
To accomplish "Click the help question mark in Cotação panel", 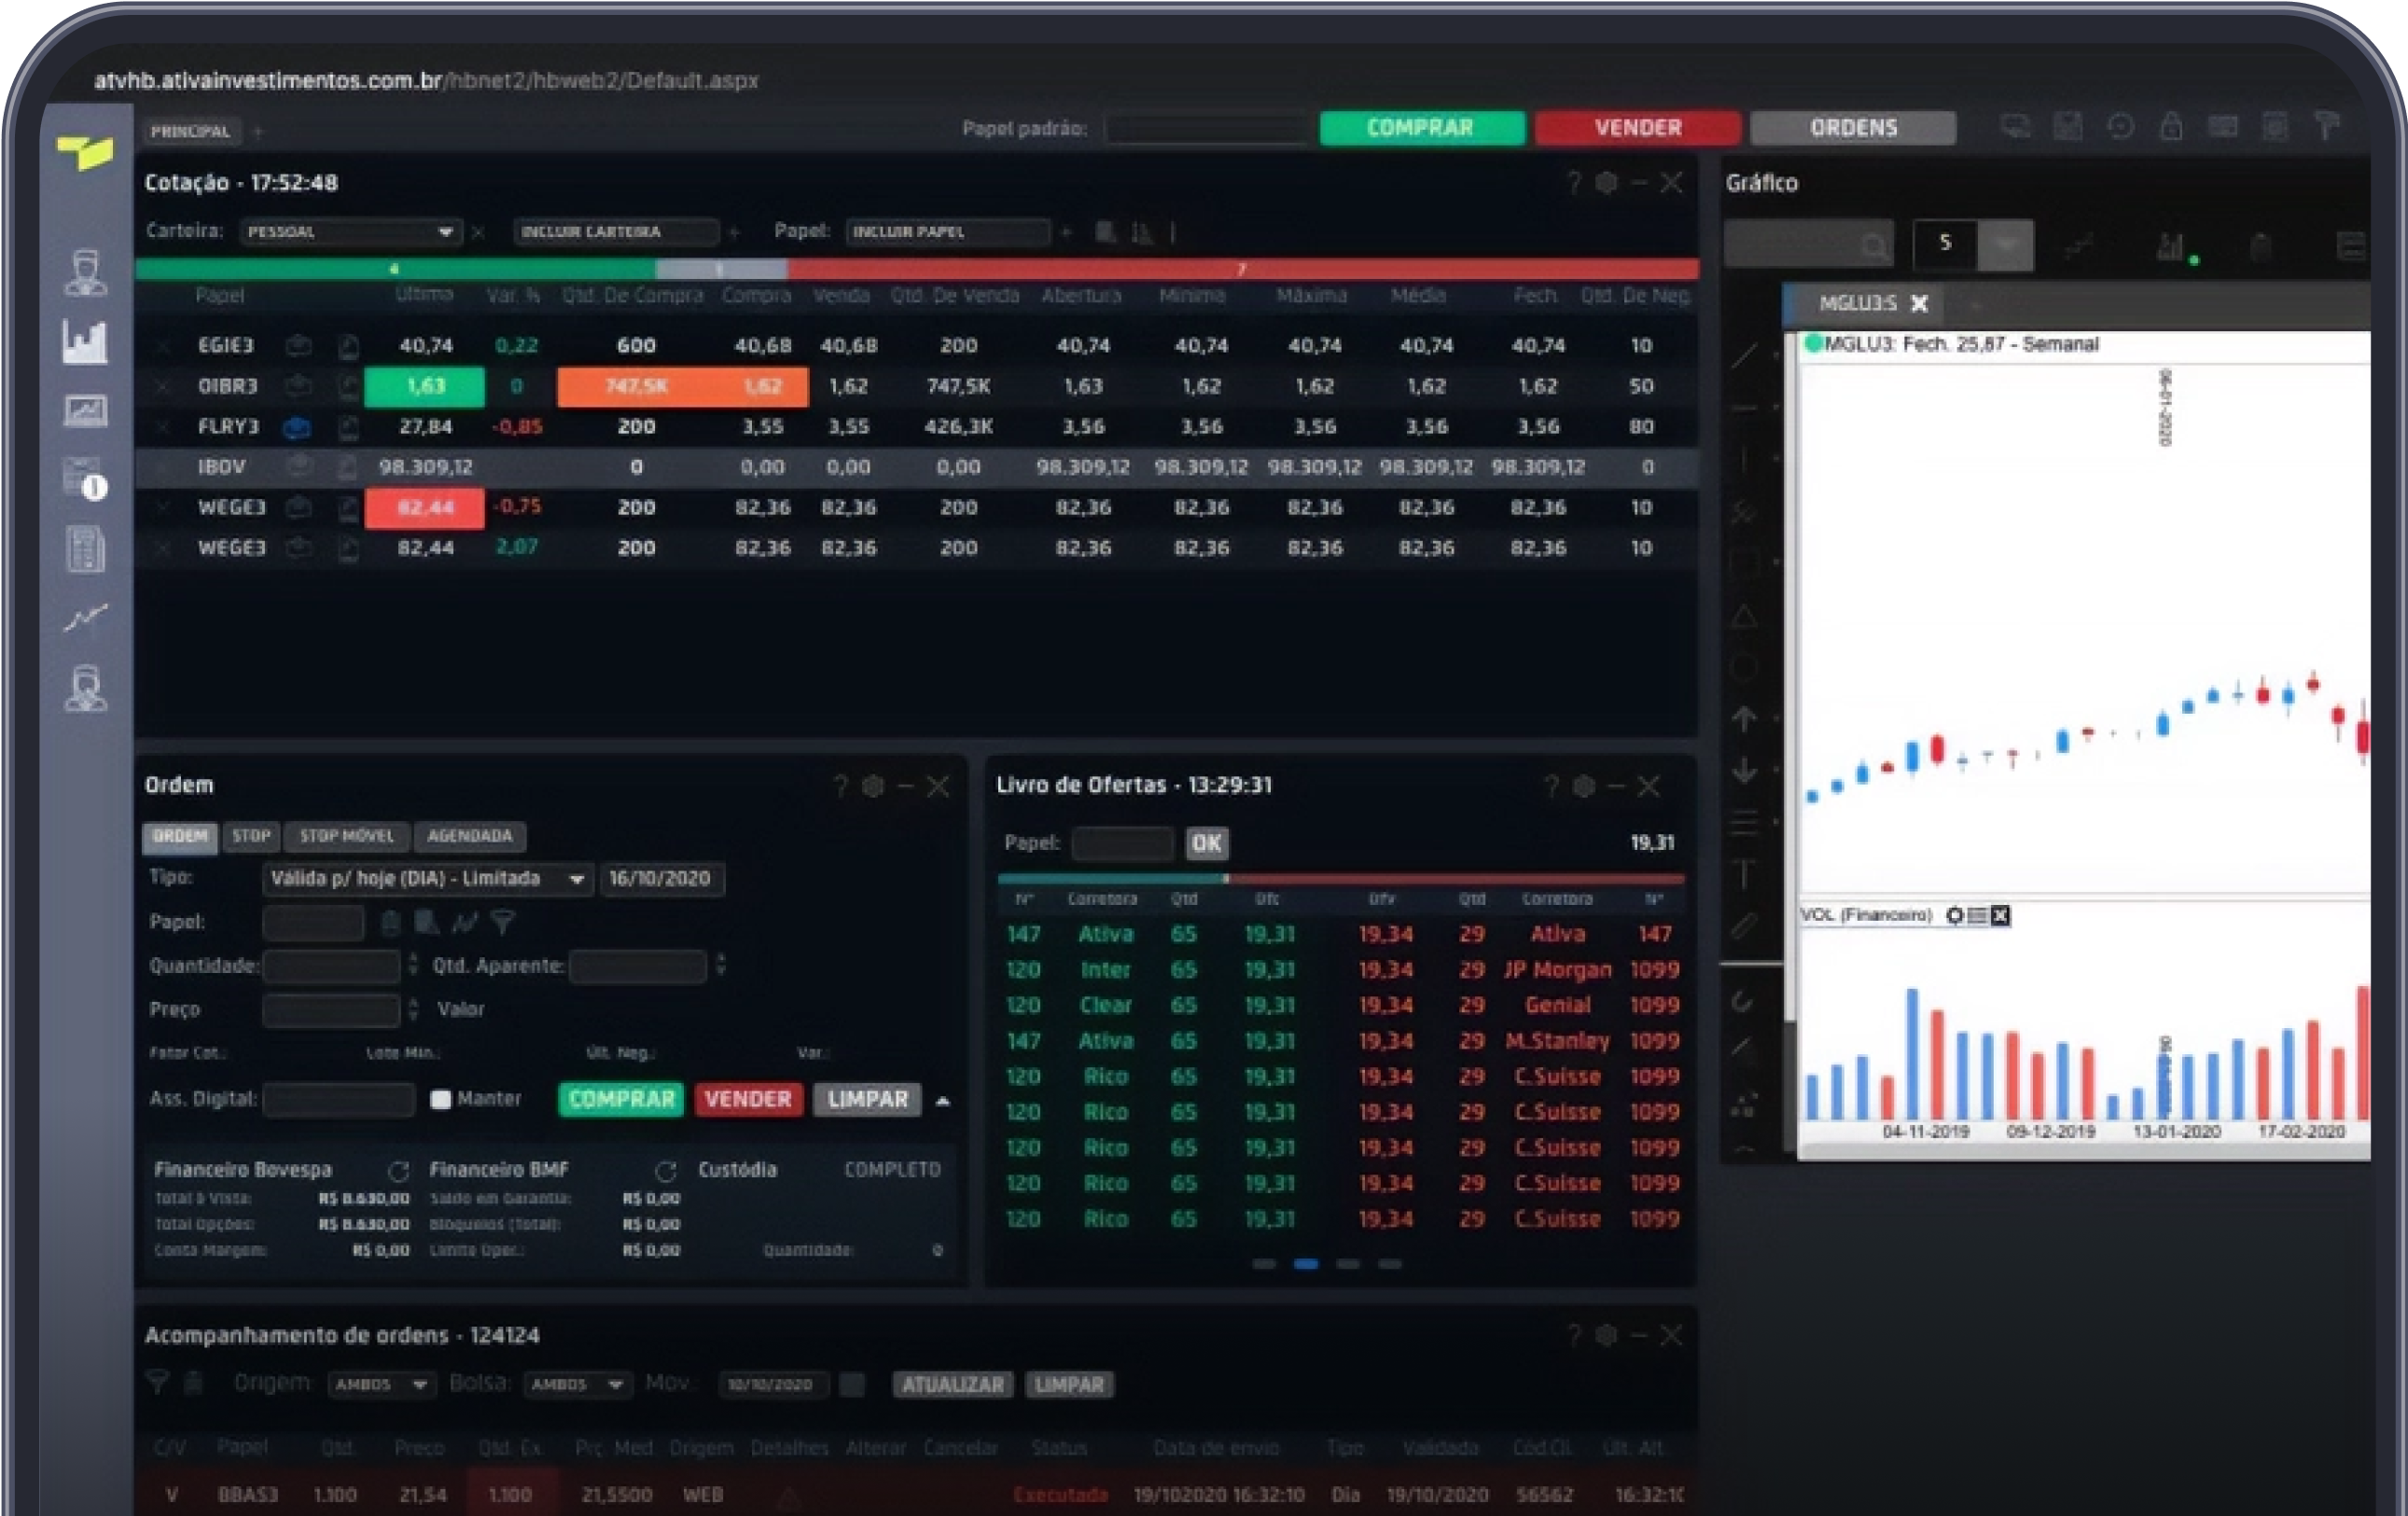I will [1574, 183].
